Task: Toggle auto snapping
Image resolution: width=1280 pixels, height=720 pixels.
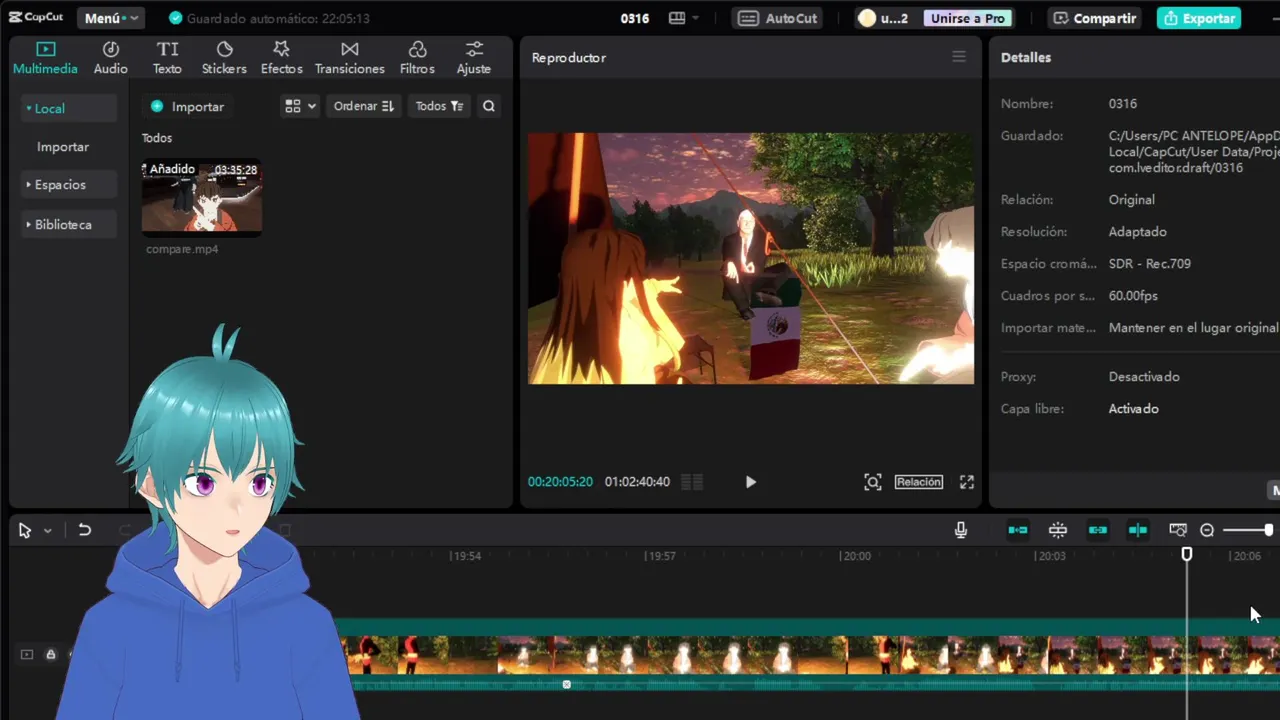Action: (x=1058, y=530)
